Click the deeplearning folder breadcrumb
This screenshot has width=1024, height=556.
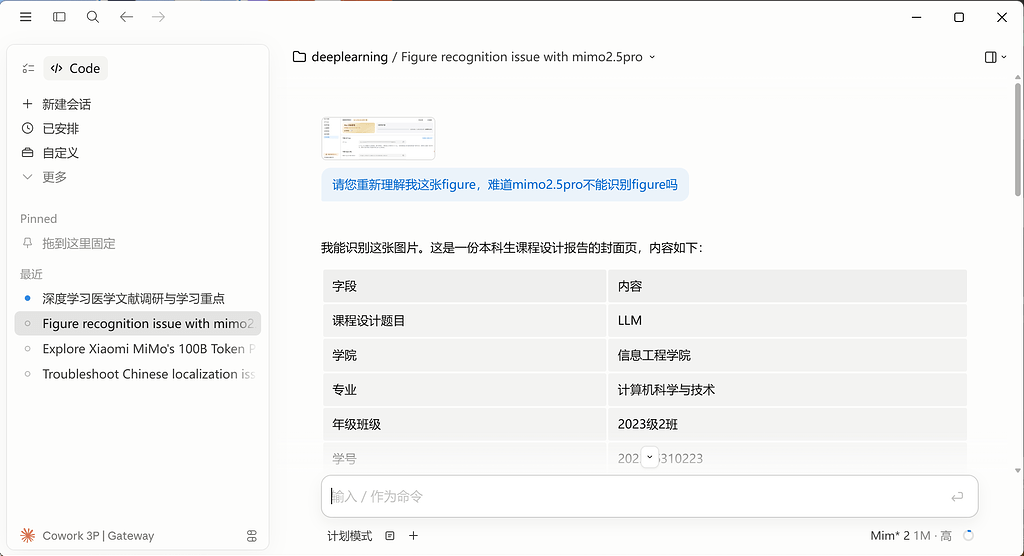349,57
